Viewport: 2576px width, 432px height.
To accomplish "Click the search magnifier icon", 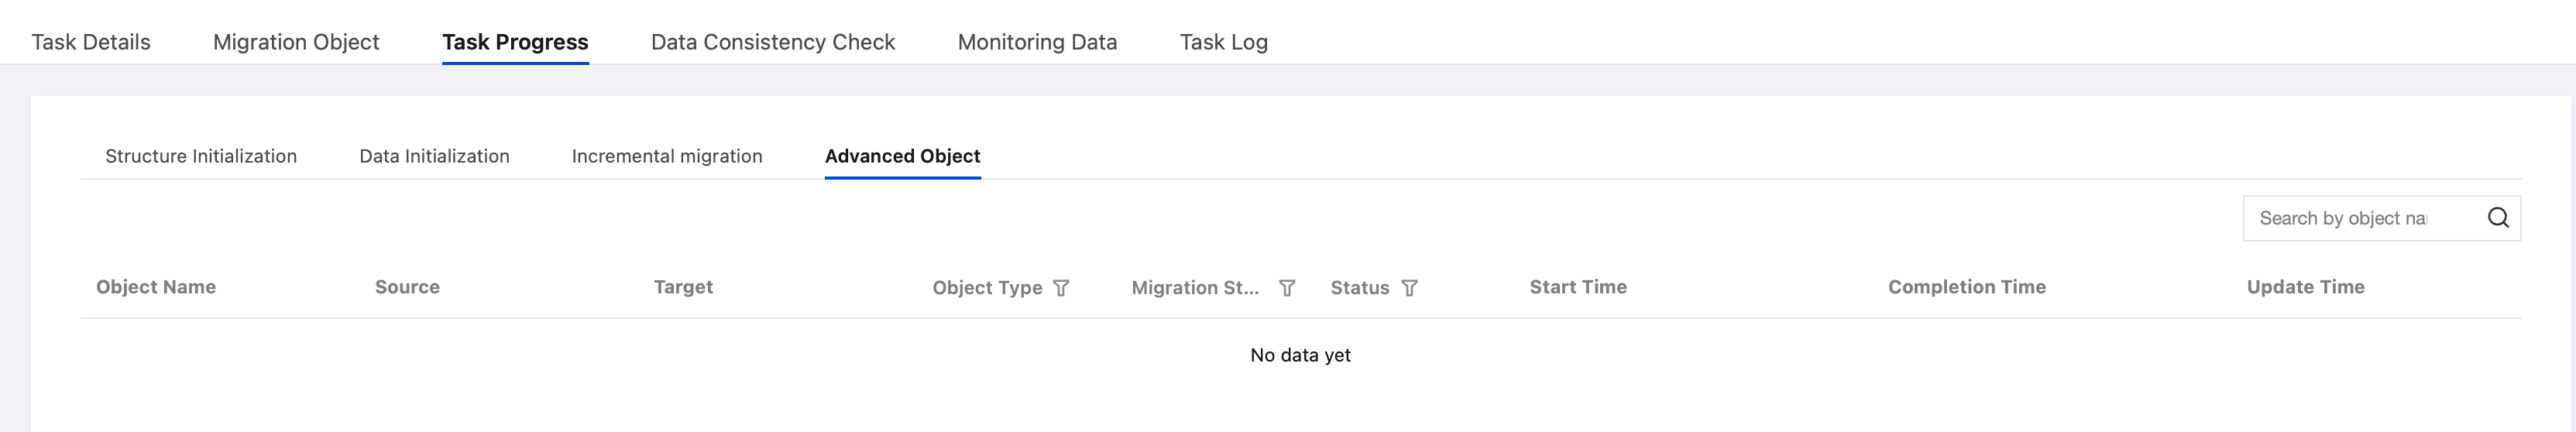I will 2497,218.
